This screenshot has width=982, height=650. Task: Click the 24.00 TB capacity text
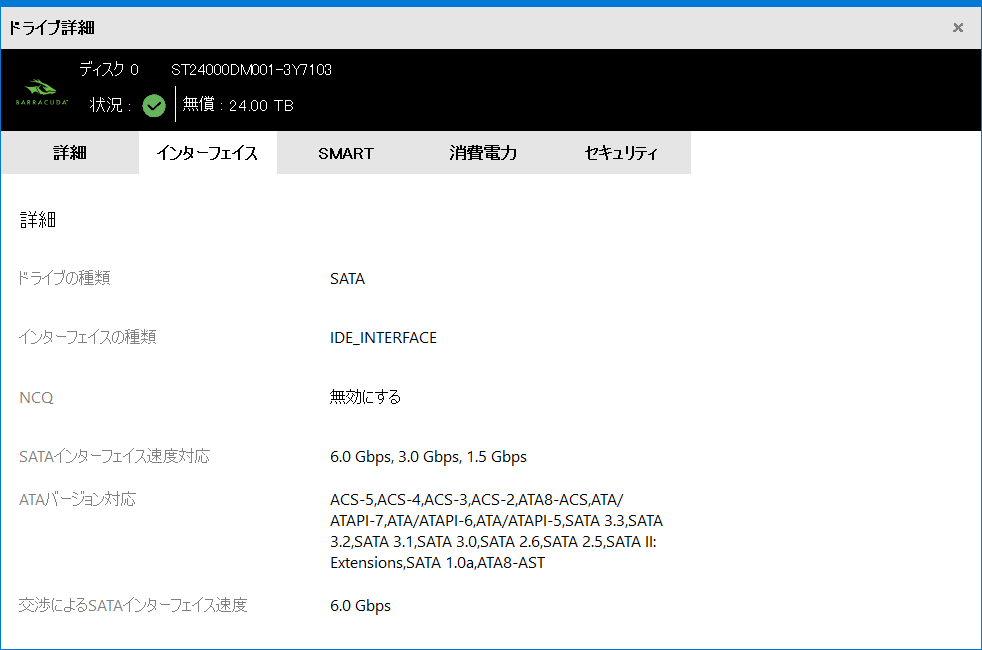(x=261, y=105)
